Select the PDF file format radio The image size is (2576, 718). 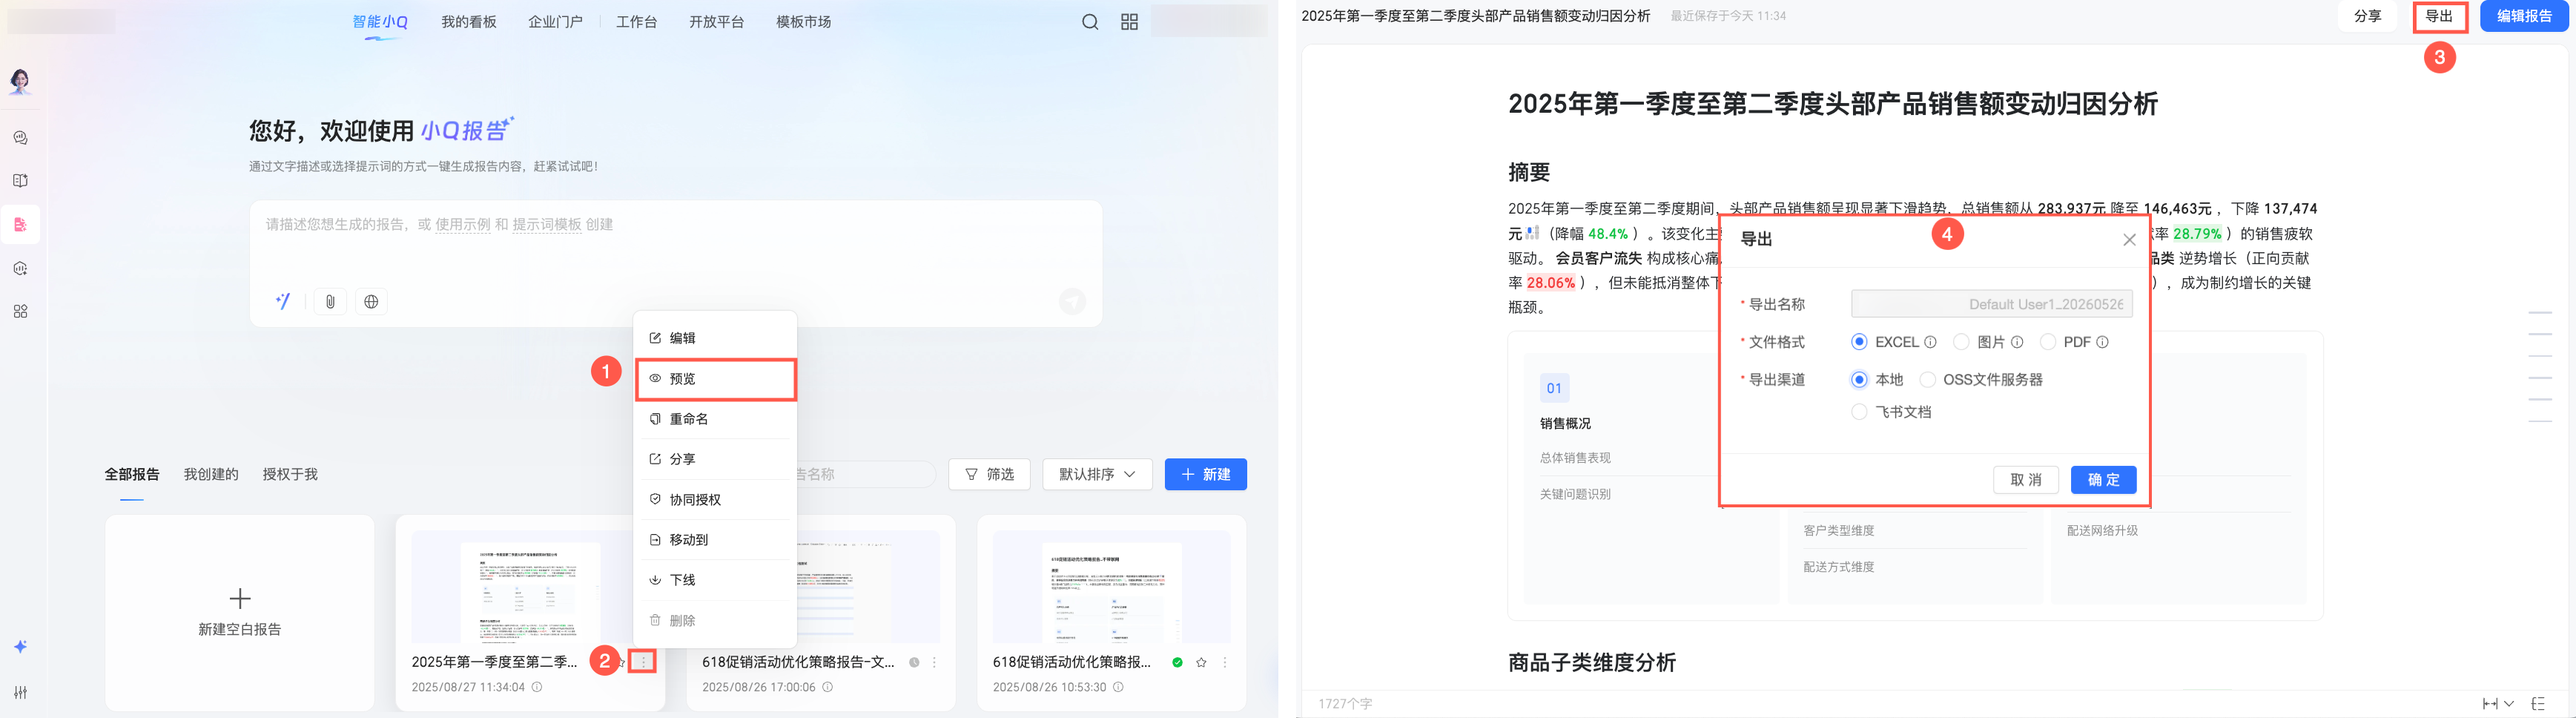(2047, 342)
